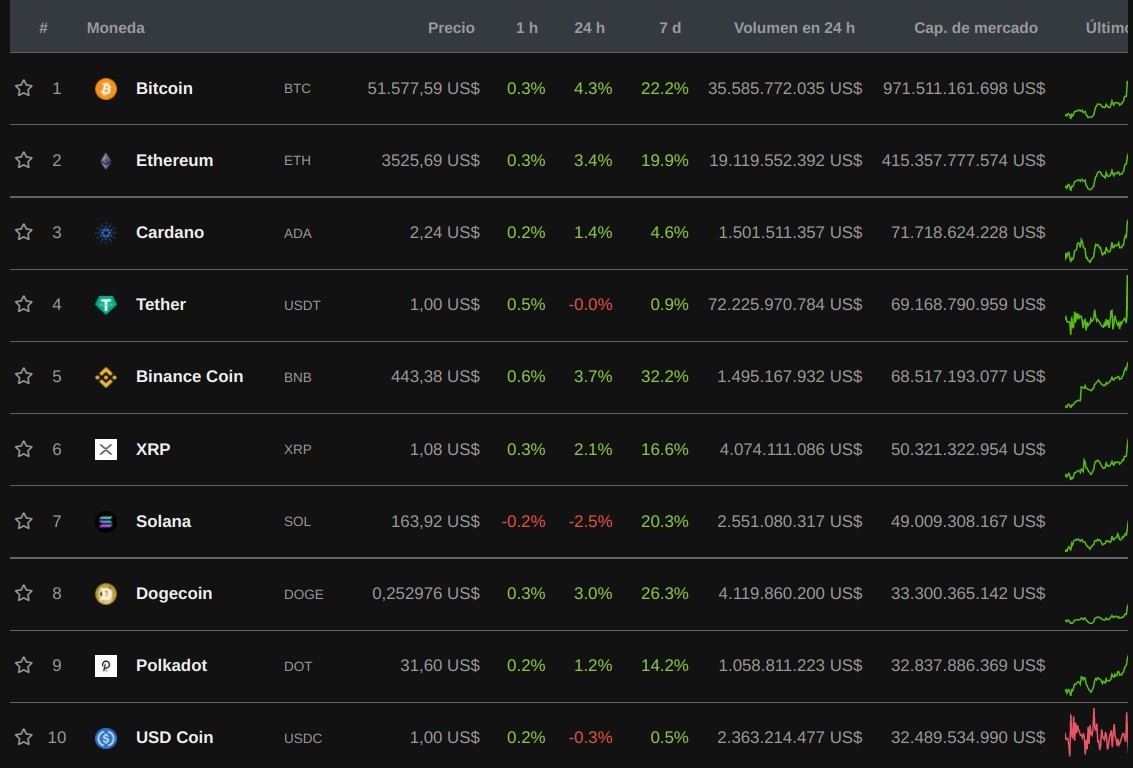Star Binance Coin as favorite

(24, 376)
